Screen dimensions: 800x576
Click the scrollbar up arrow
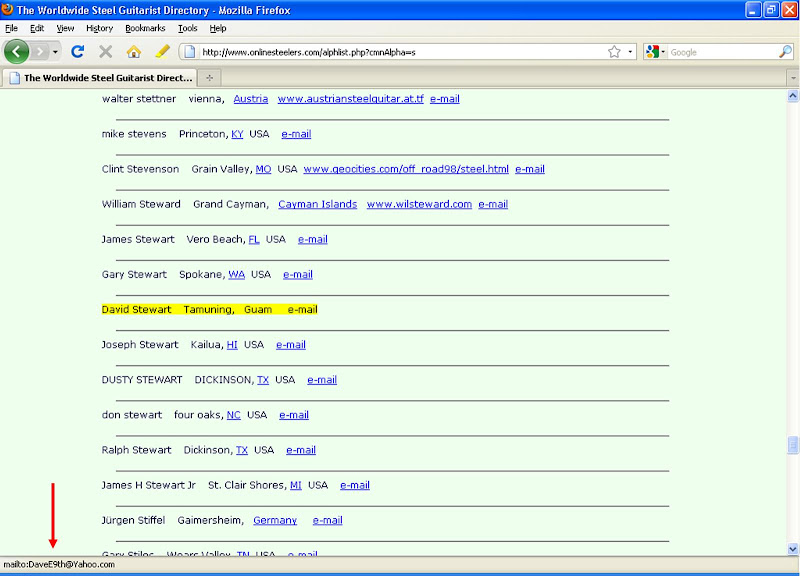[x=793, y=96]
